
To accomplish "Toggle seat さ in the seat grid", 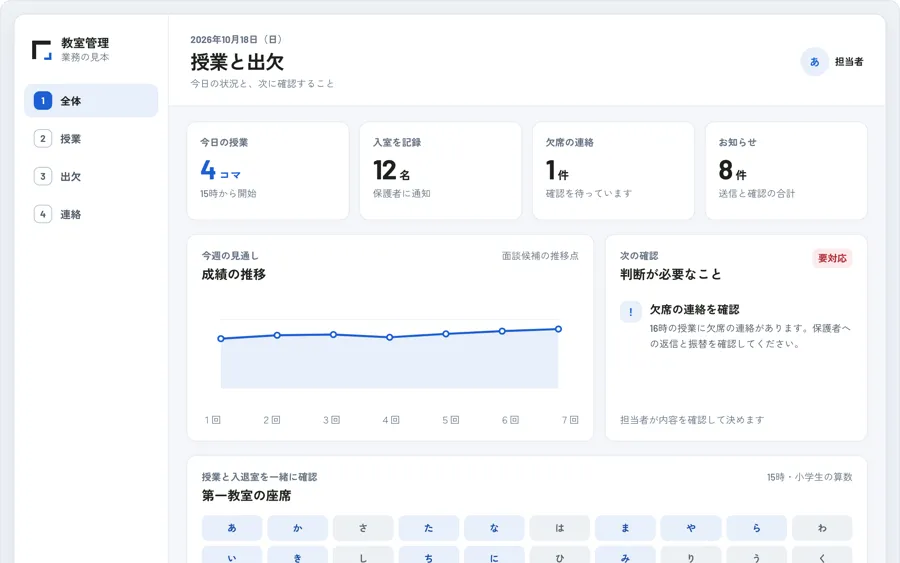I will point(363,528).
